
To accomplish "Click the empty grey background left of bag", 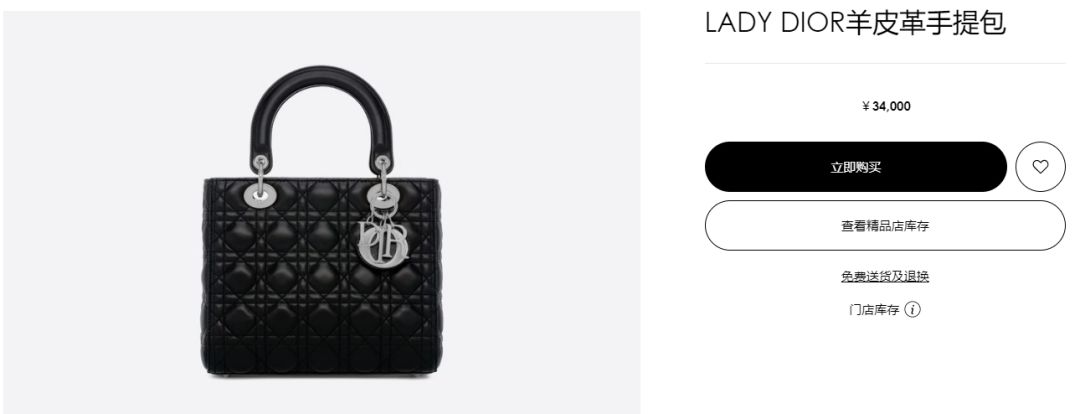I will [x=103, y=220].
